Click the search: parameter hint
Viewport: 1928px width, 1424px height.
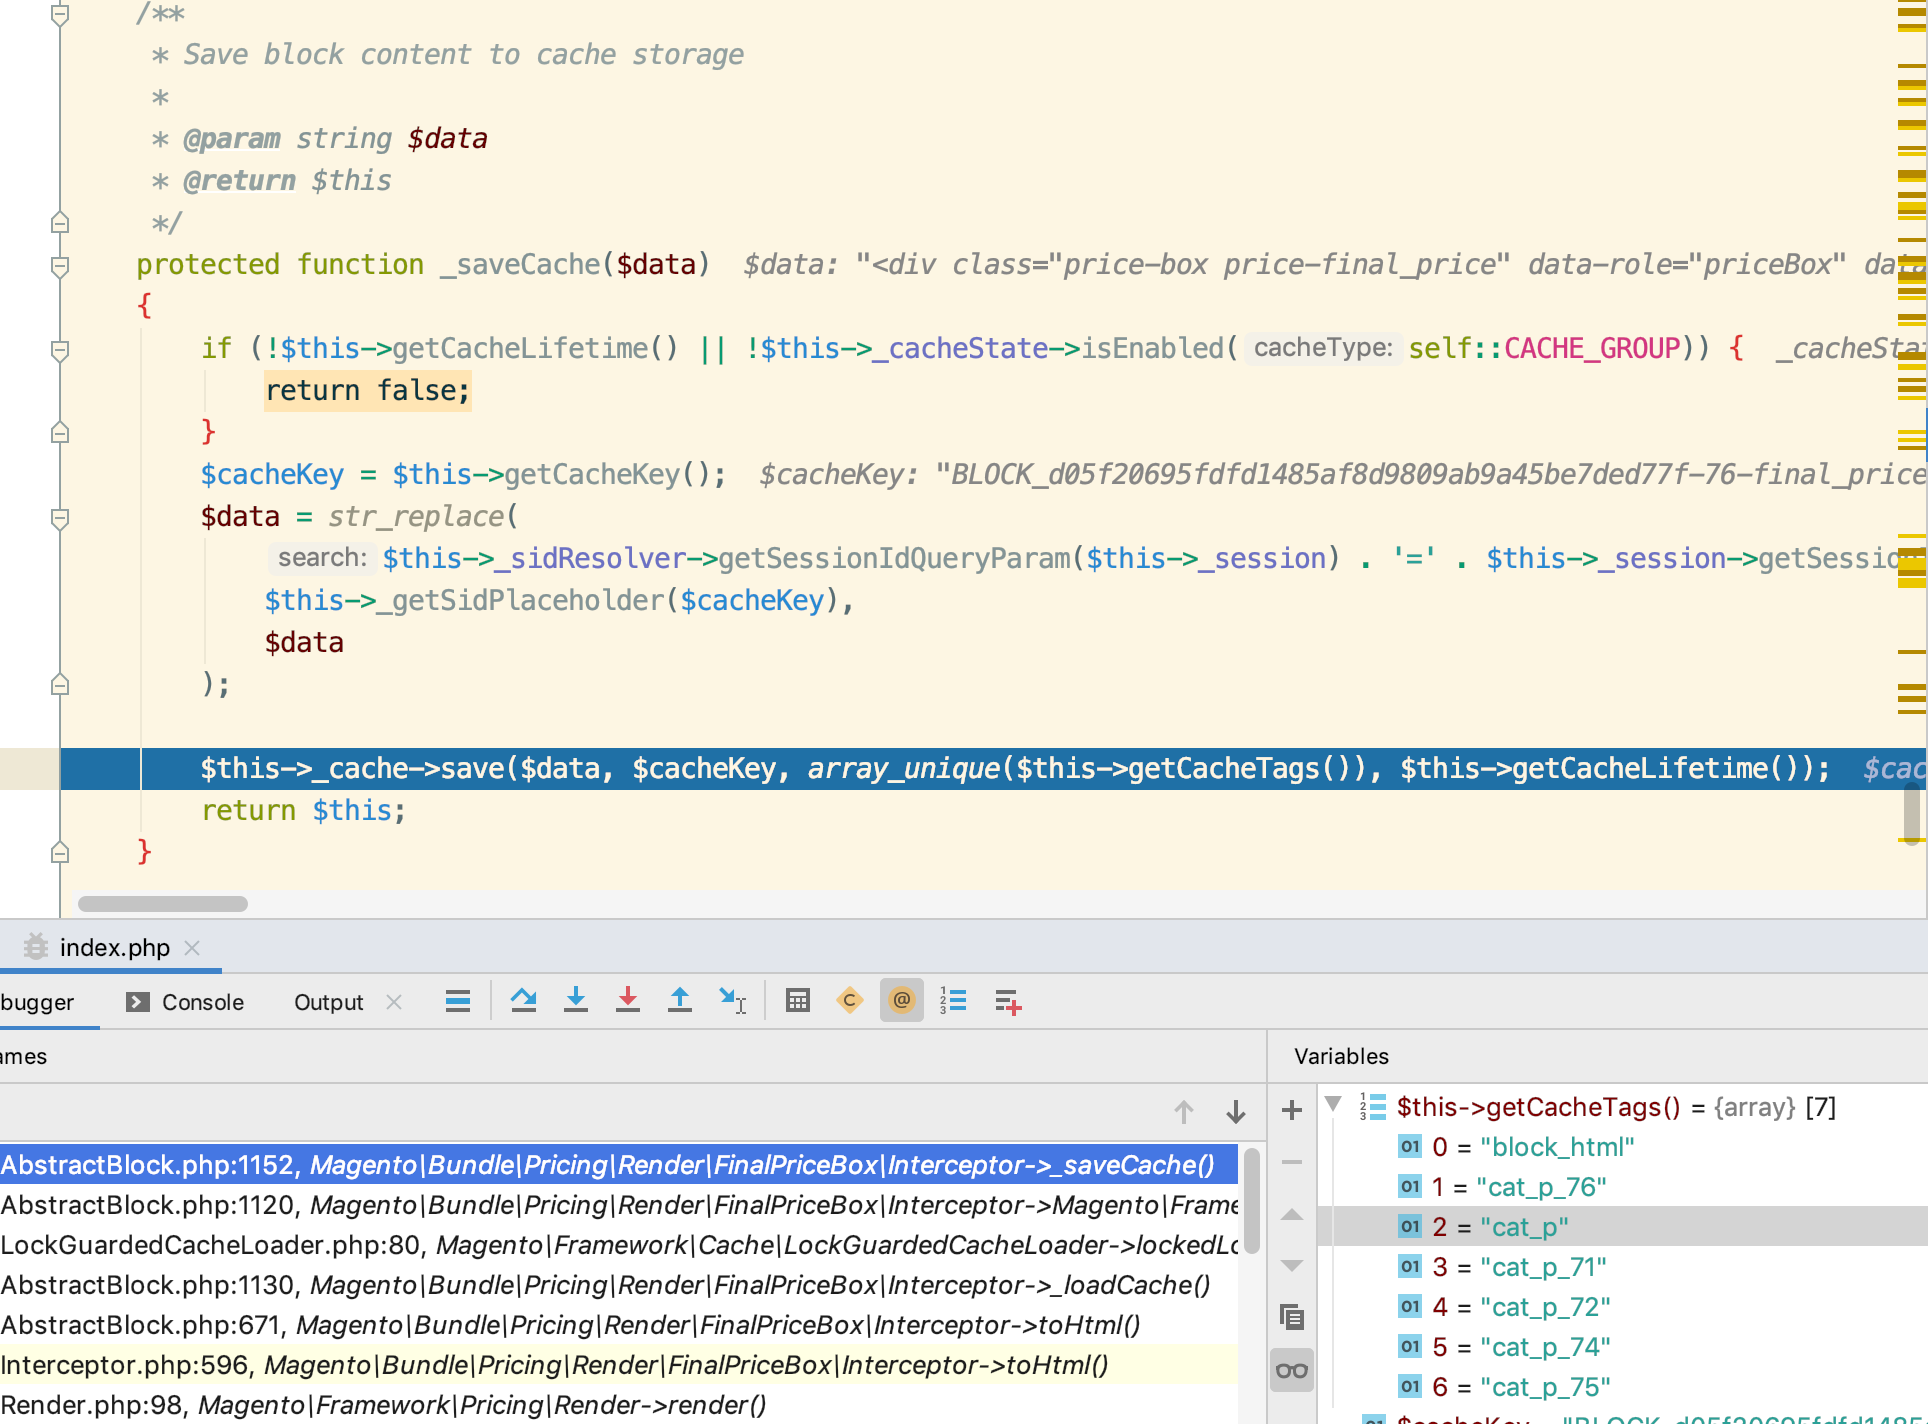click(x=322, y=558)
